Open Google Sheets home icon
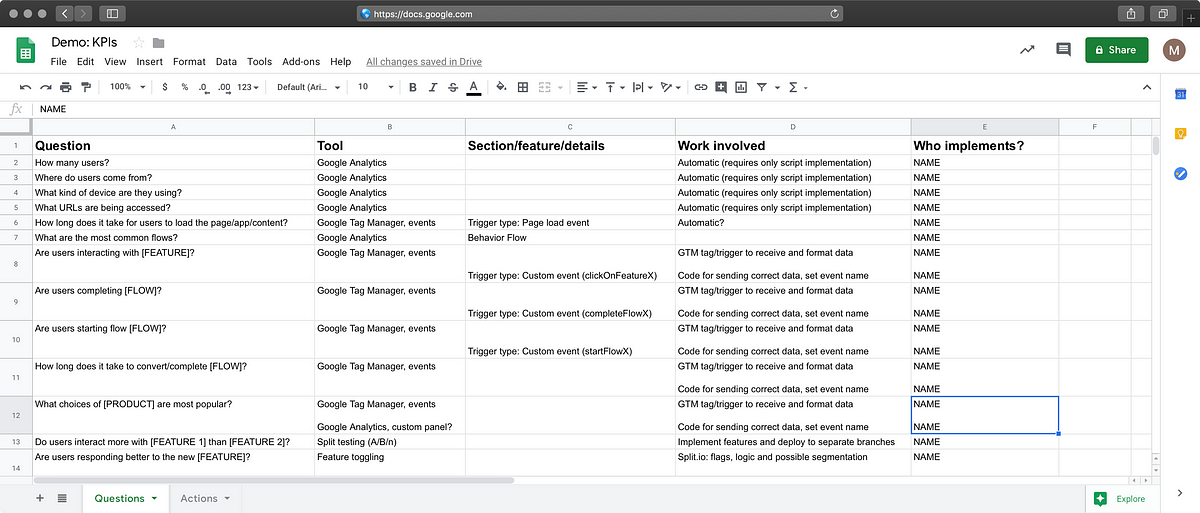Screen dimensions: 1200x513 (26, 50)
